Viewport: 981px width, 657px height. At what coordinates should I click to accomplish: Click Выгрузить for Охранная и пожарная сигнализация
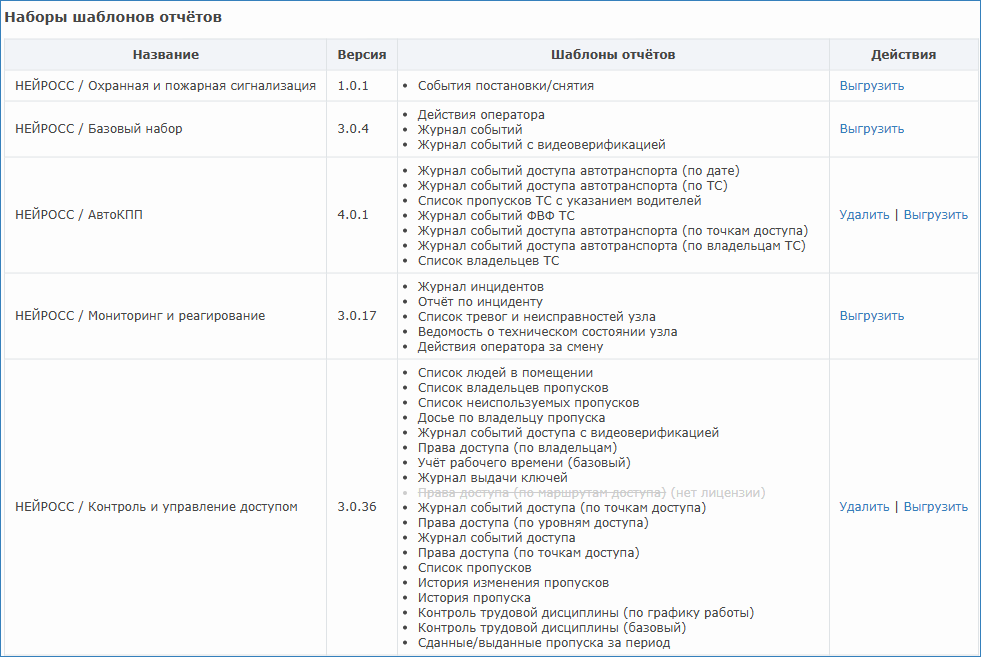[x=872, y=86]
